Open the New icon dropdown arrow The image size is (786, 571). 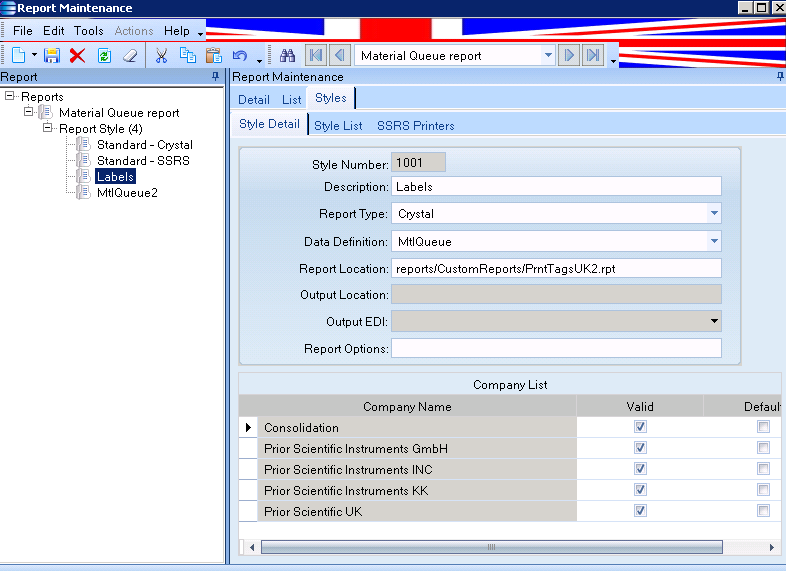click(x=34, y=55)
